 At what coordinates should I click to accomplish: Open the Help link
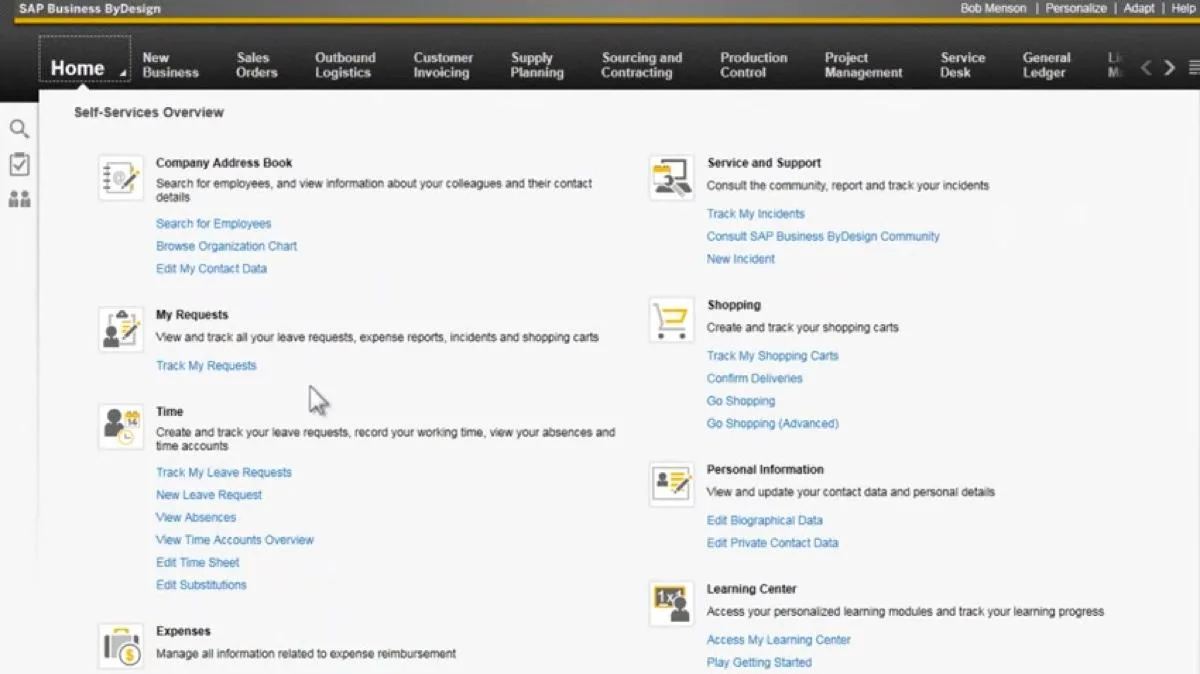pos(1183,8)
